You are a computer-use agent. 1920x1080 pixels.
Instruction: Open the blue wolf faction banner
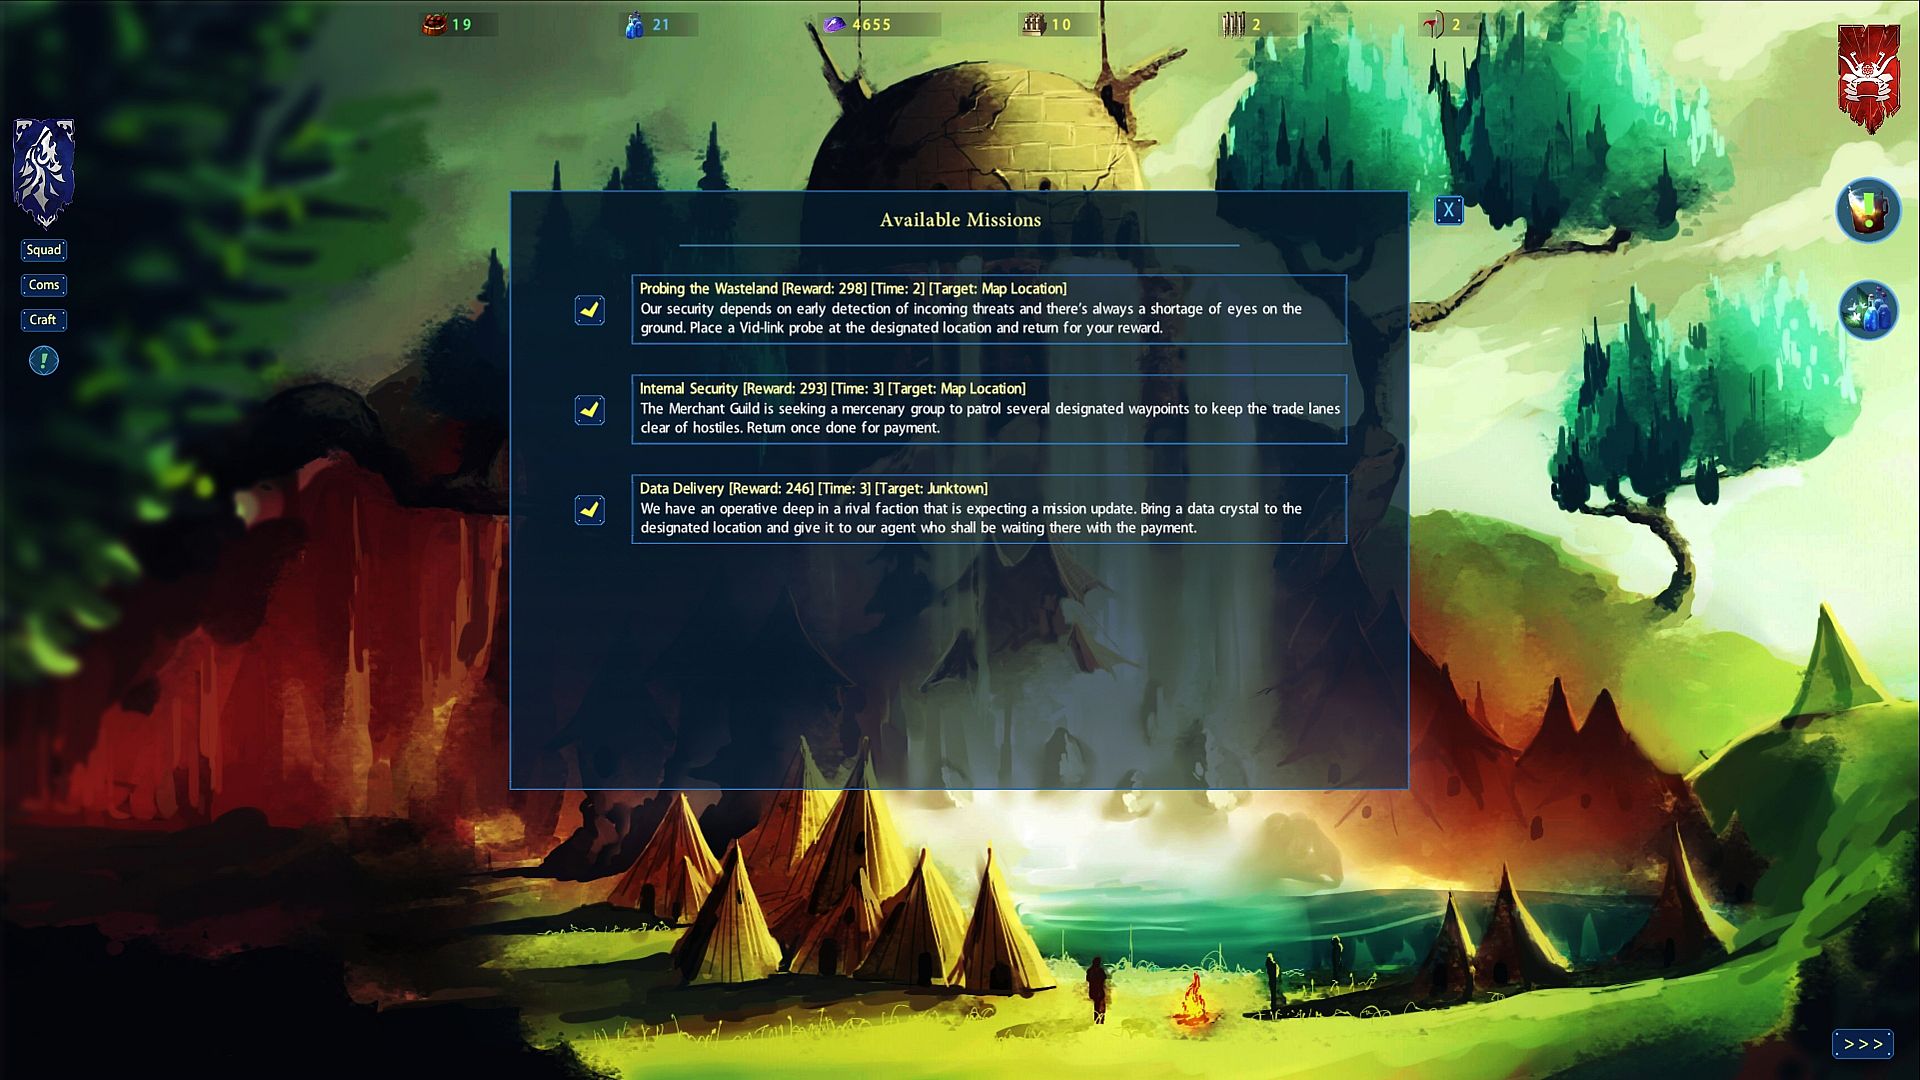pyautogui.click(x=44, y=174)
